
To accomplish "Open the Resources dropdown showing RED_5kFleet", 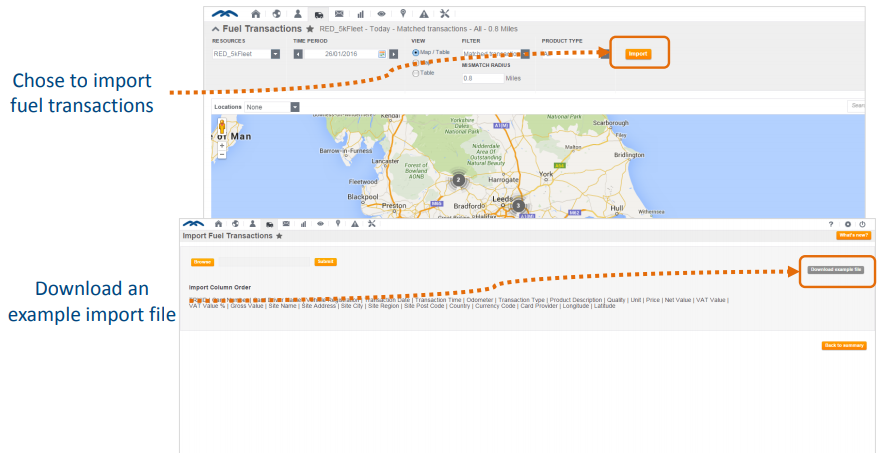I will 246,54.
